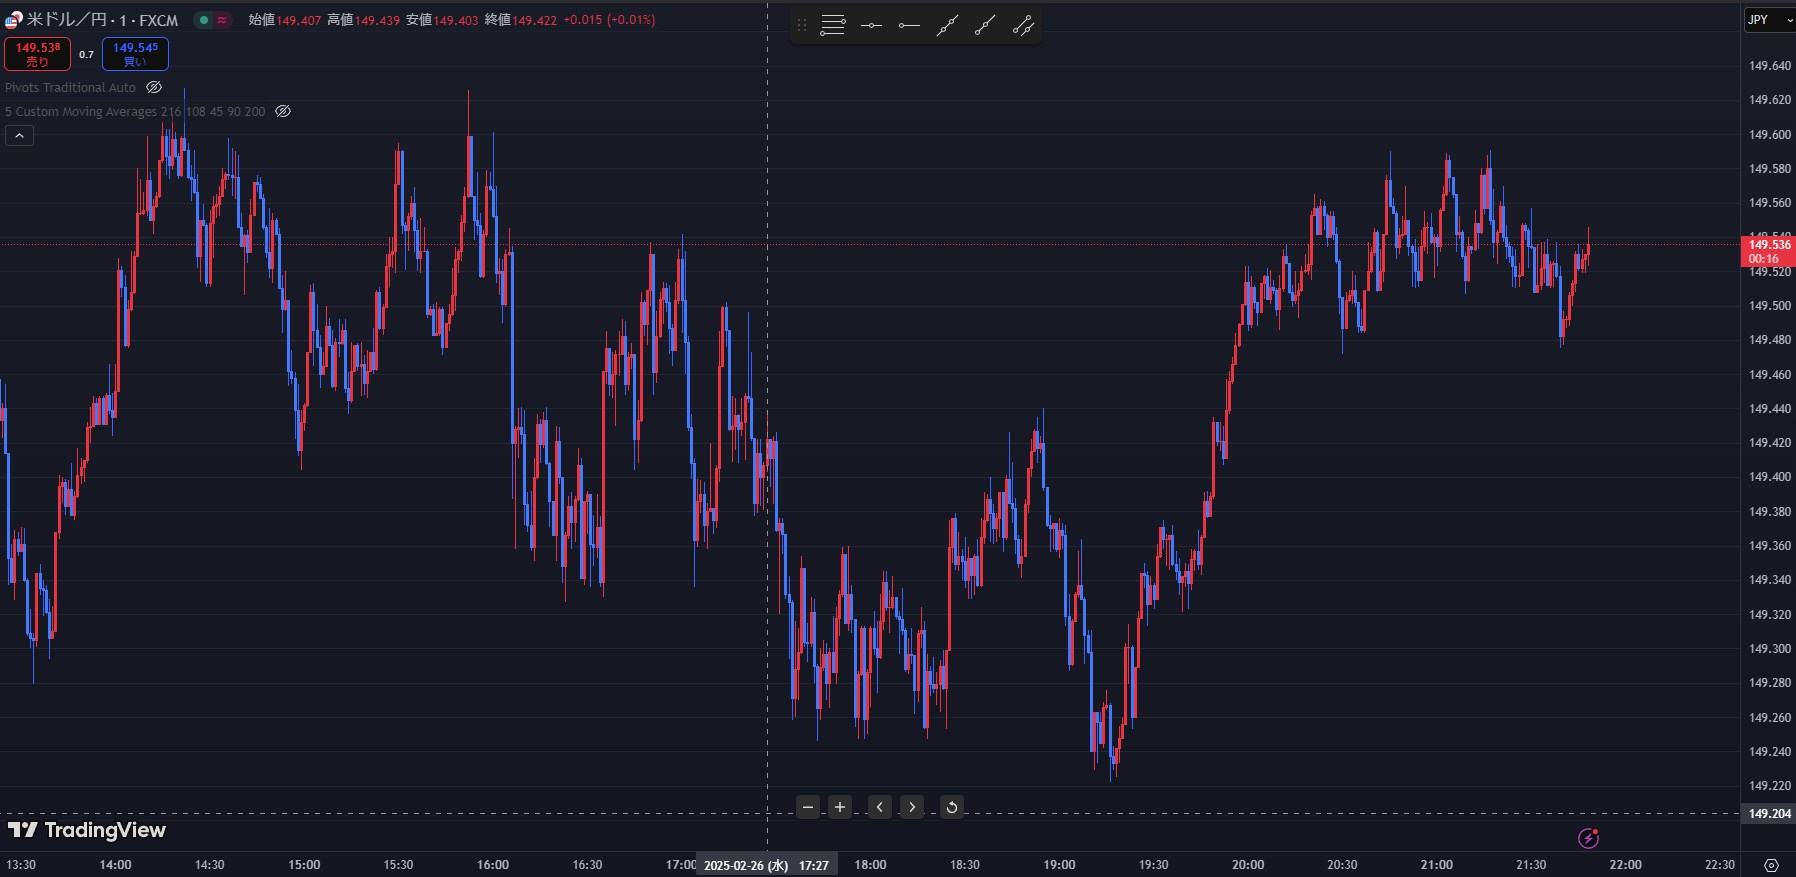The image size is (1796, 877).
Task: Click the 149.538 sell button
Action: click(37, 54)
